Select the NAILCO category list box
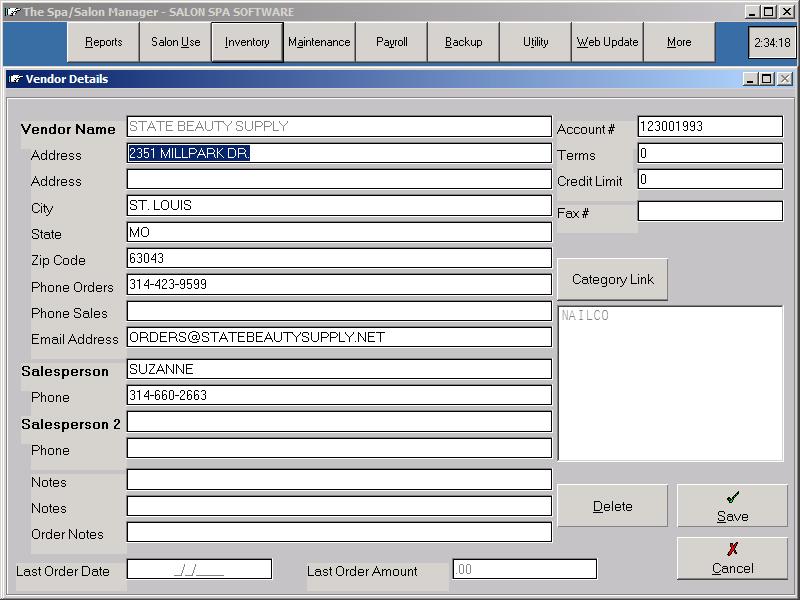 pyautogui.click(x=669, y=383)
